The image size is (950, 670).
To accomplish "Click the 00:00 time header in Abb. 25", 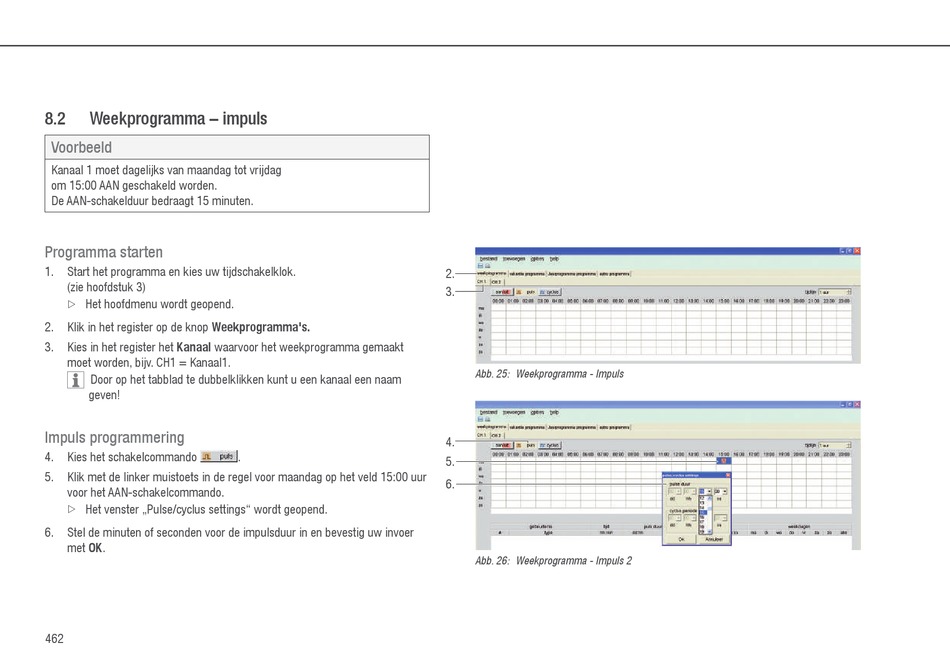I will (x=498, y=300).
